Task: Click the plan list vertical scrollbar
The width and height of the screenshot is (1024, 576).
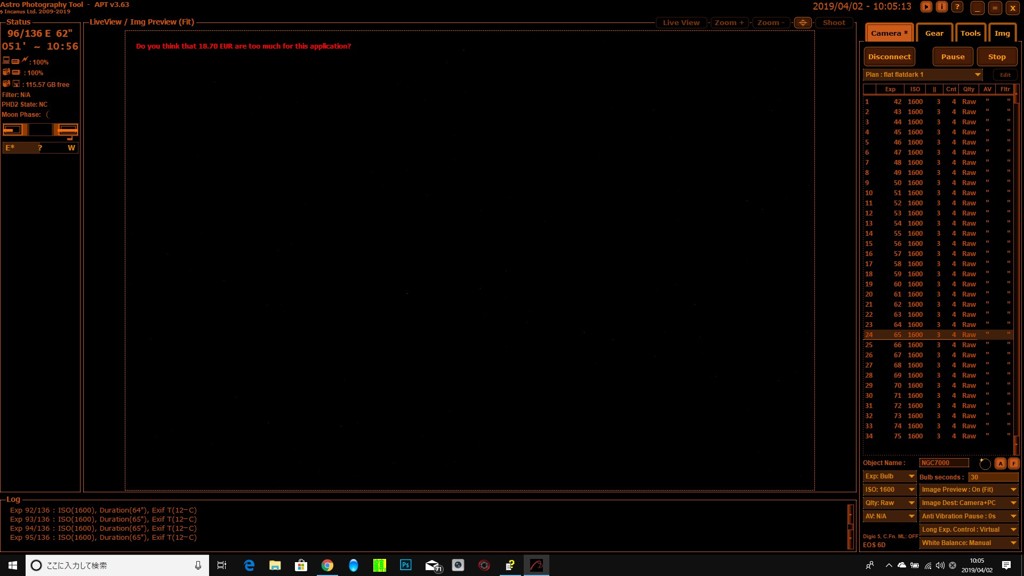Action: [x=1016, y=269]
